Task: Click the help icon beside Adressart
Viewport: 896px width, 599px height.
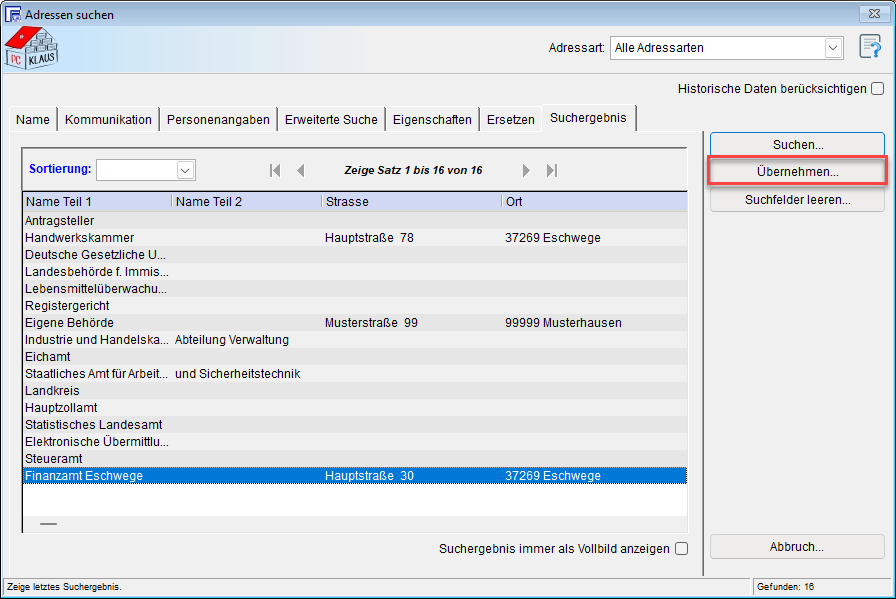Action: (x=869, y=48)
